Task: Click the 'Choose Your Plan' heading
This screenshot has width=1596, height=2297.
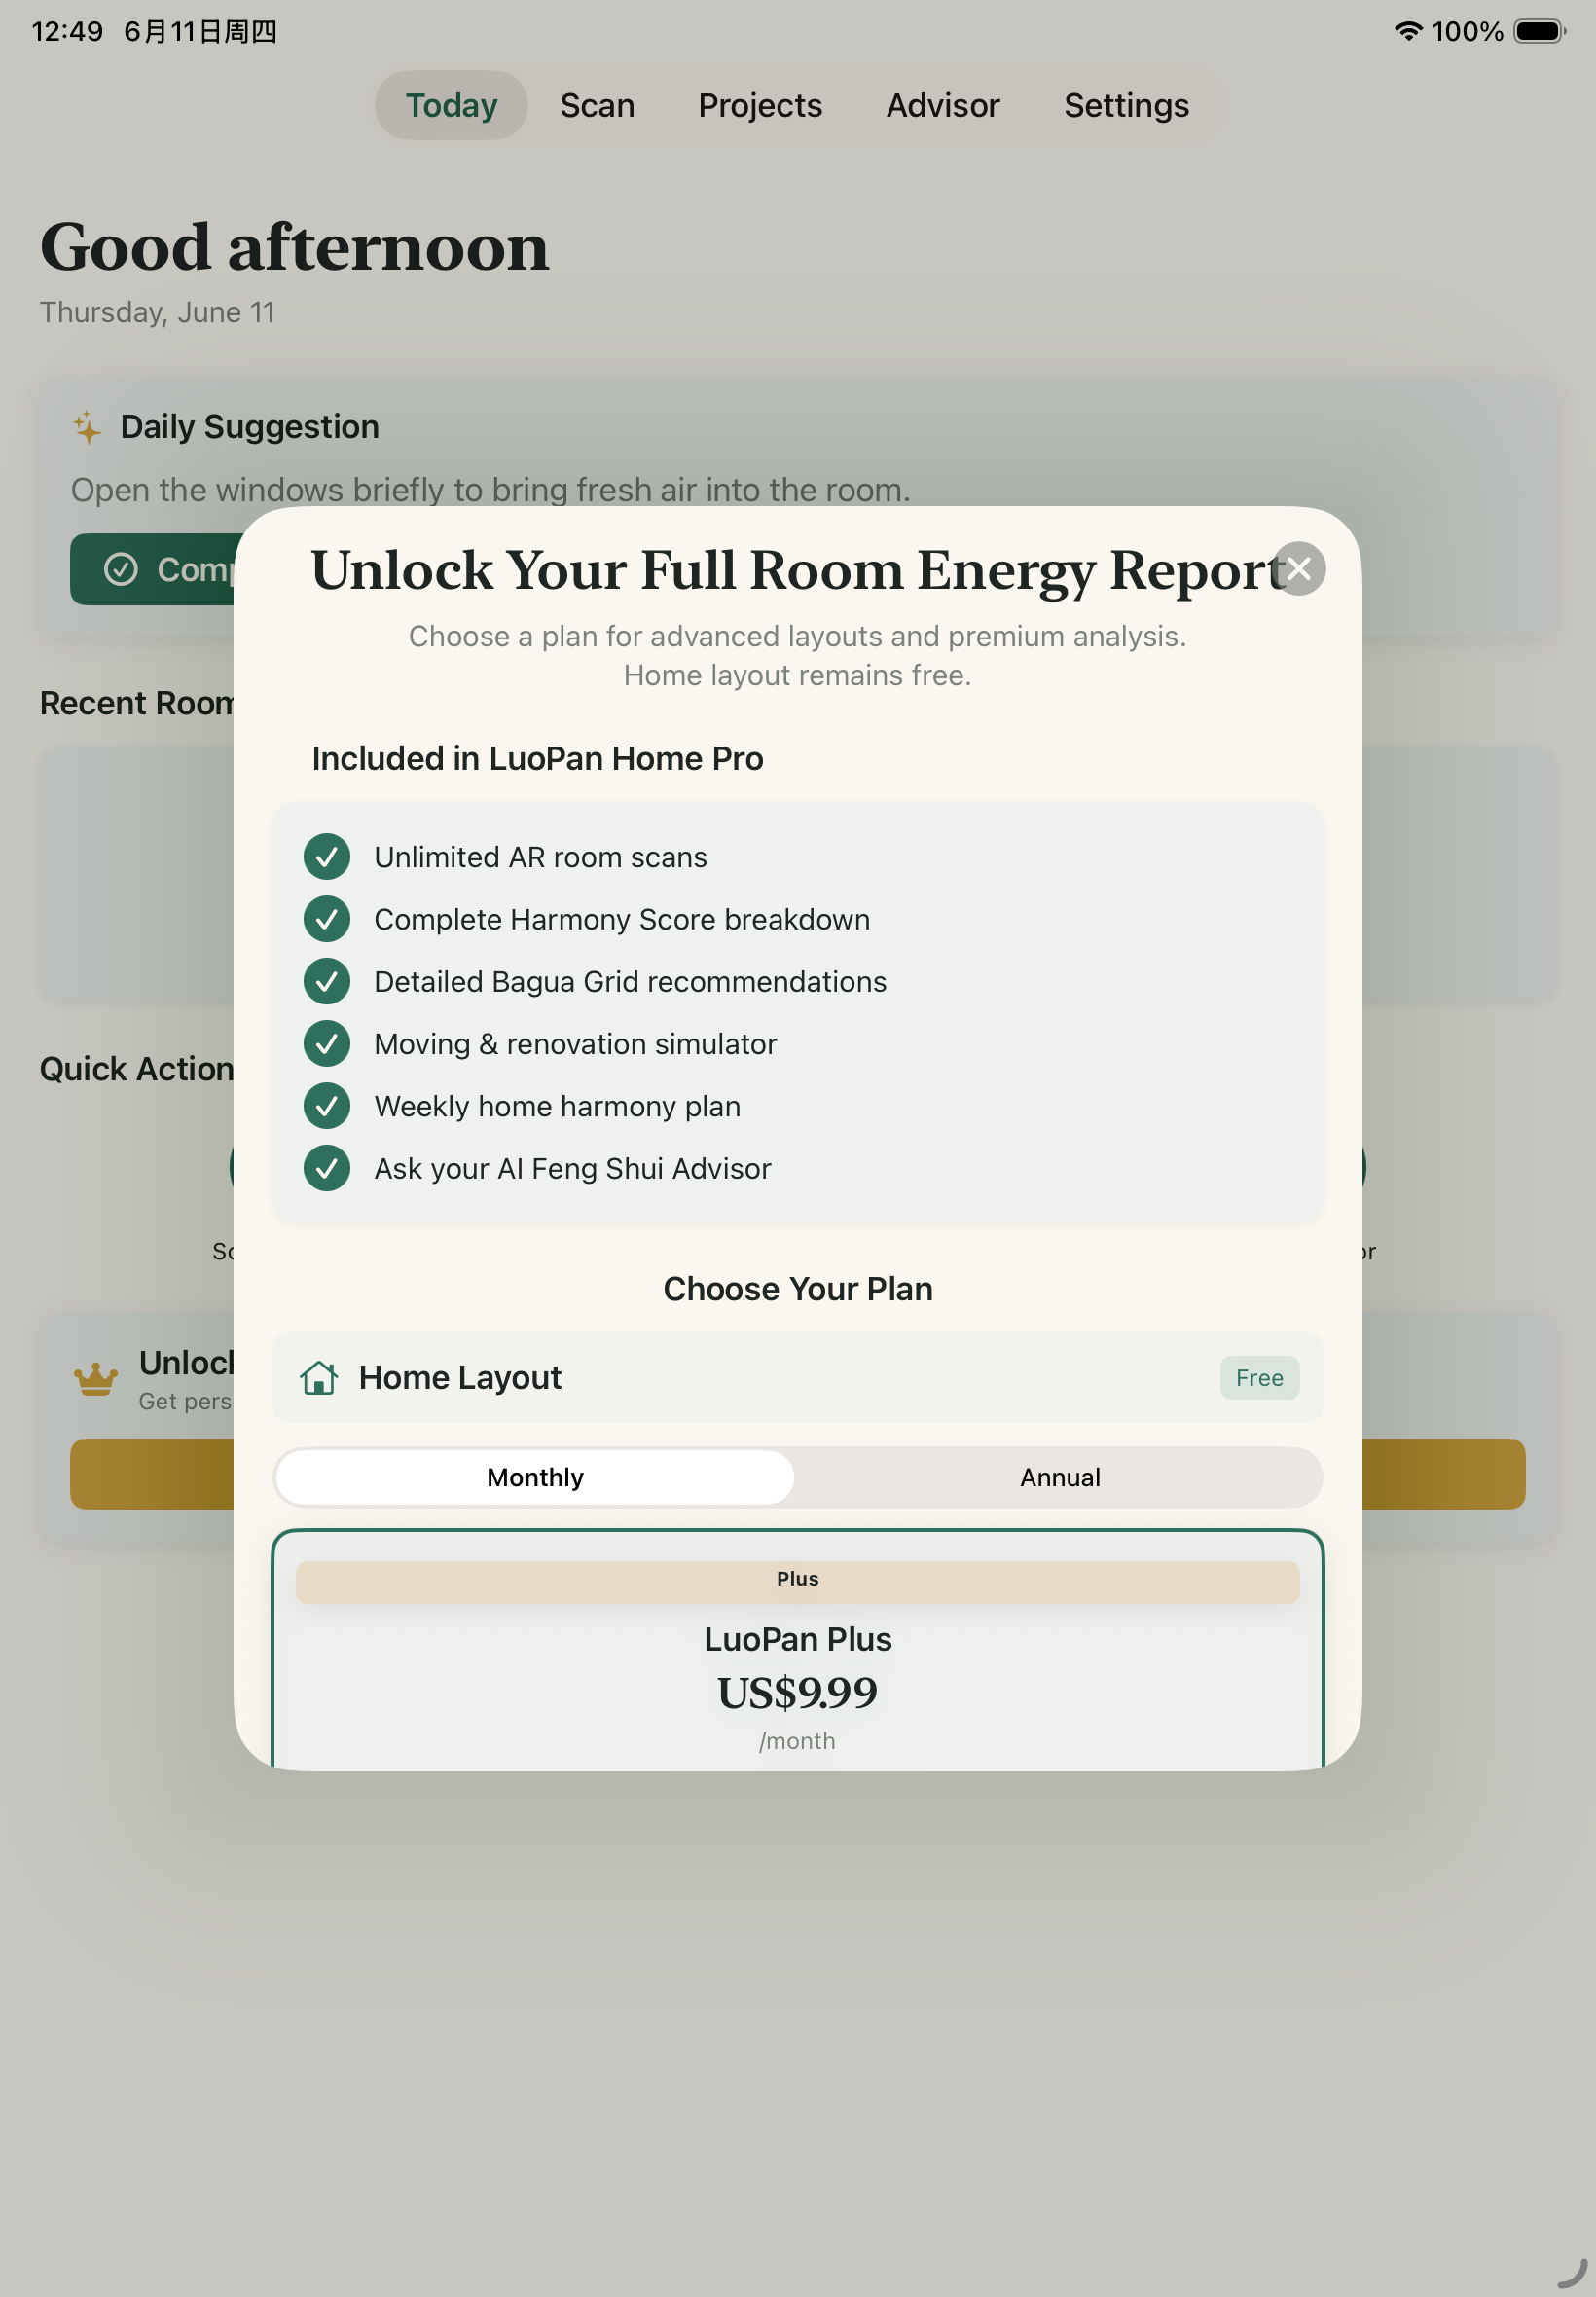Action: 798,1289
